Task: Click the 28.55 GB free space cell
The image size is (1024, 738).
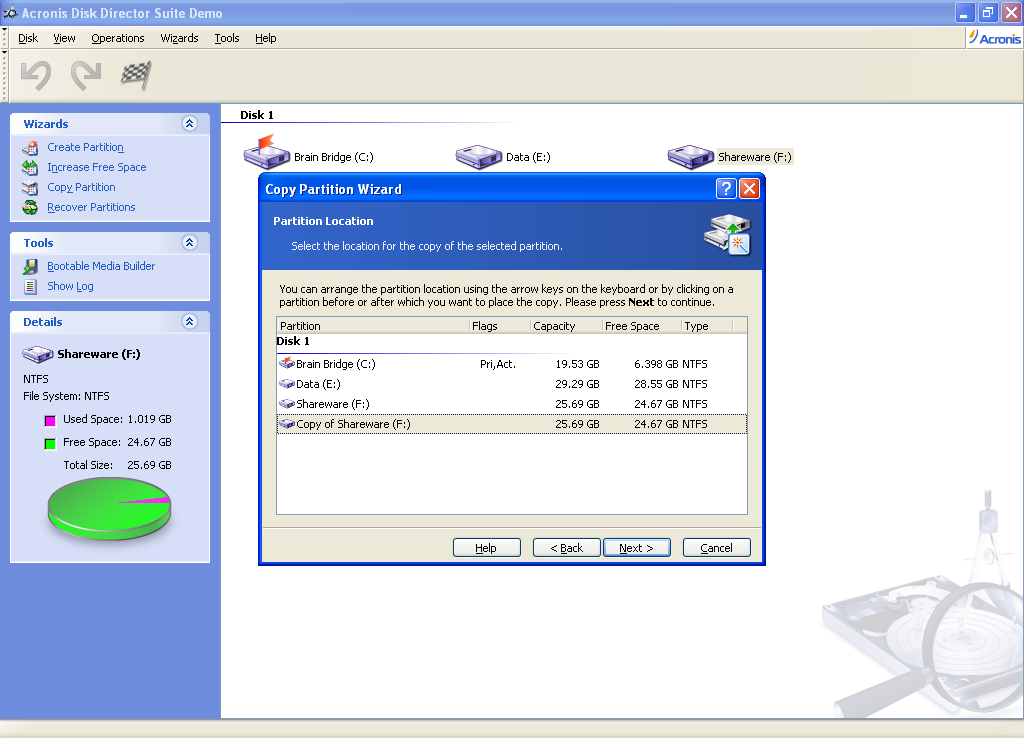Action: tap(656, 384)
